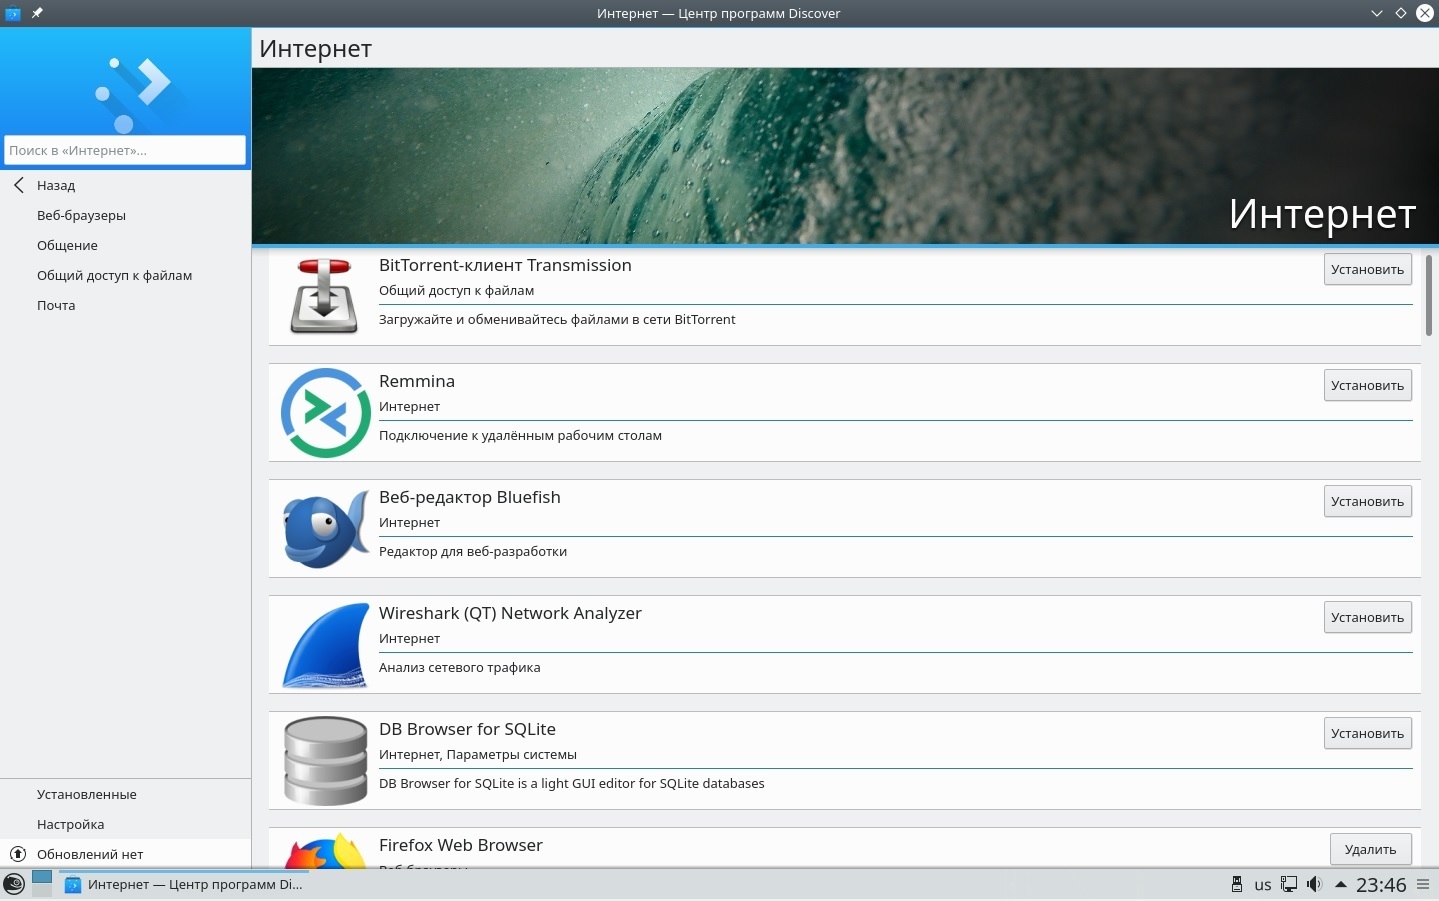1439x901 pixels.
Task: Open the network tray icon
Action: pos(1289,884)
